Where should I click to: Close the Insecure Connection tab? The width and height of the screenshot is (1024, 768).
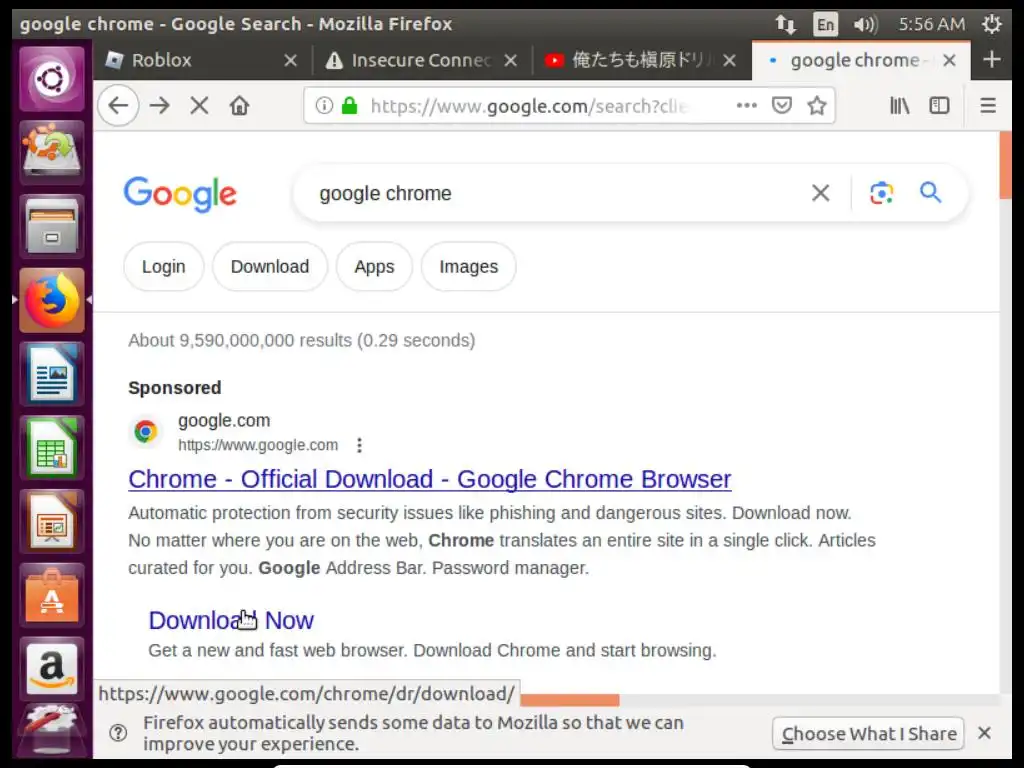[x=511, y=60]
